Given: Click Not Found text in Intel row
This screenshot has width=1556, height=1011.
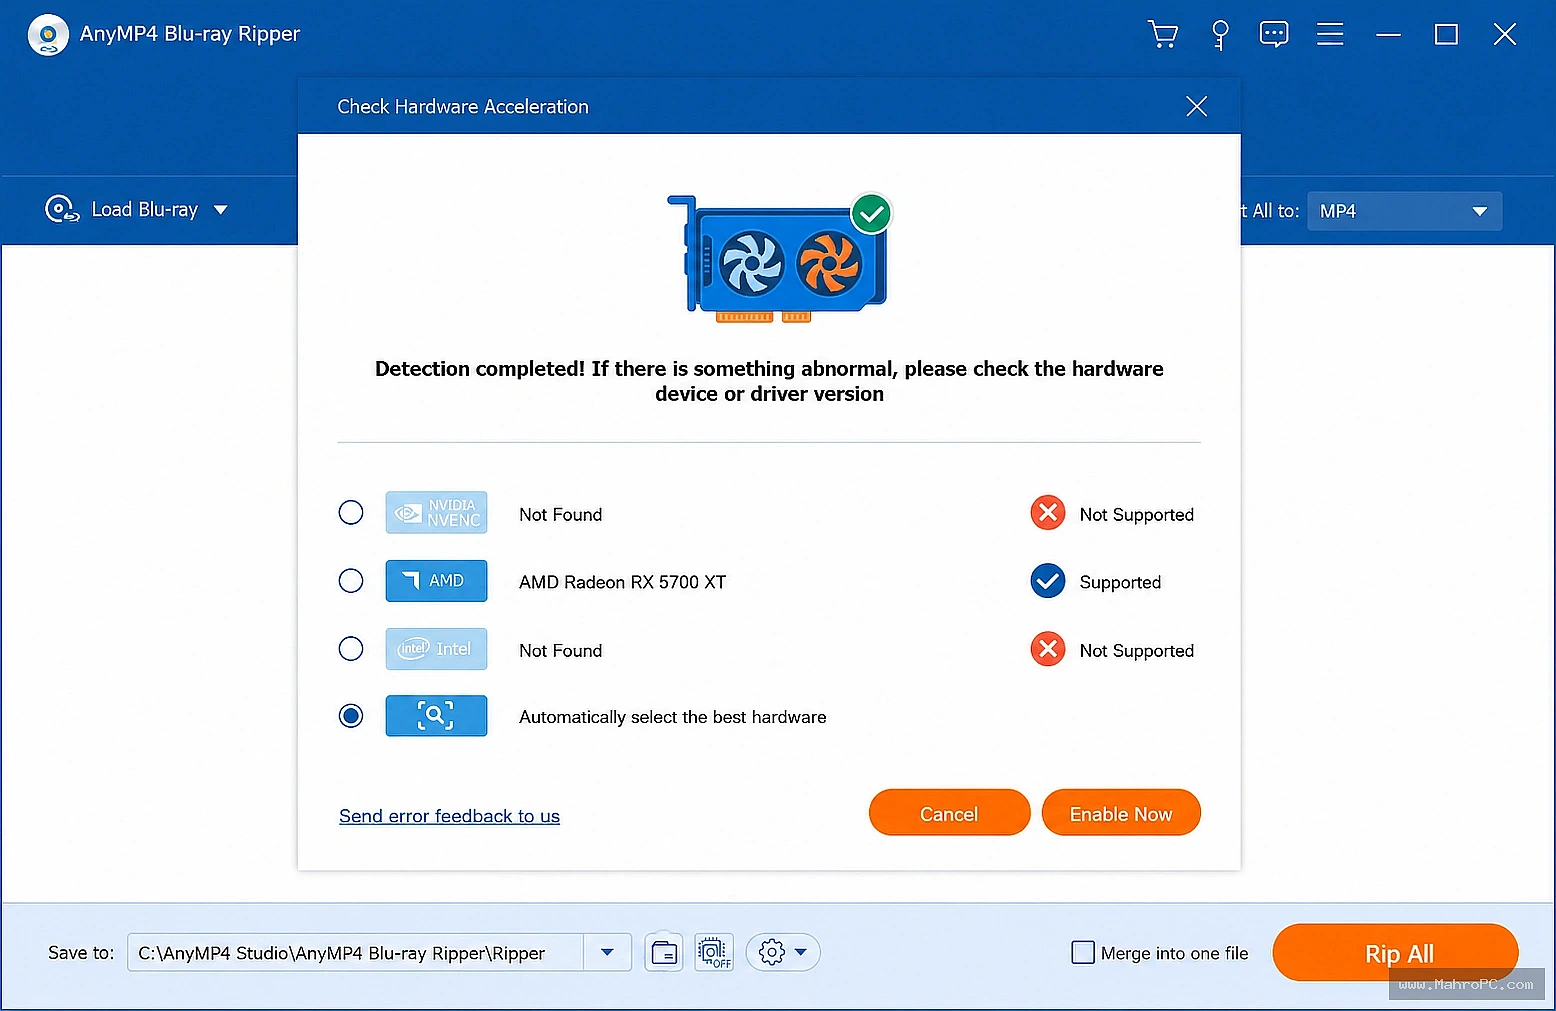Looking at the screenshot, I should (560, 650).
